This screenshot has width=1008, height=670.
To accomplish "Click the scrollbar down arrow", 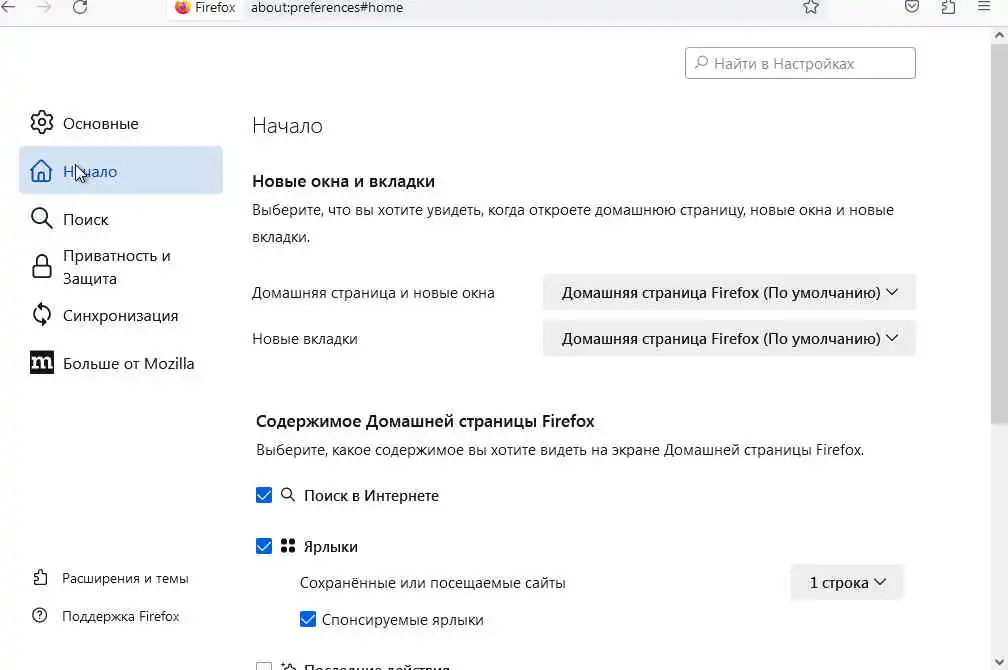I will click(999, 662).
